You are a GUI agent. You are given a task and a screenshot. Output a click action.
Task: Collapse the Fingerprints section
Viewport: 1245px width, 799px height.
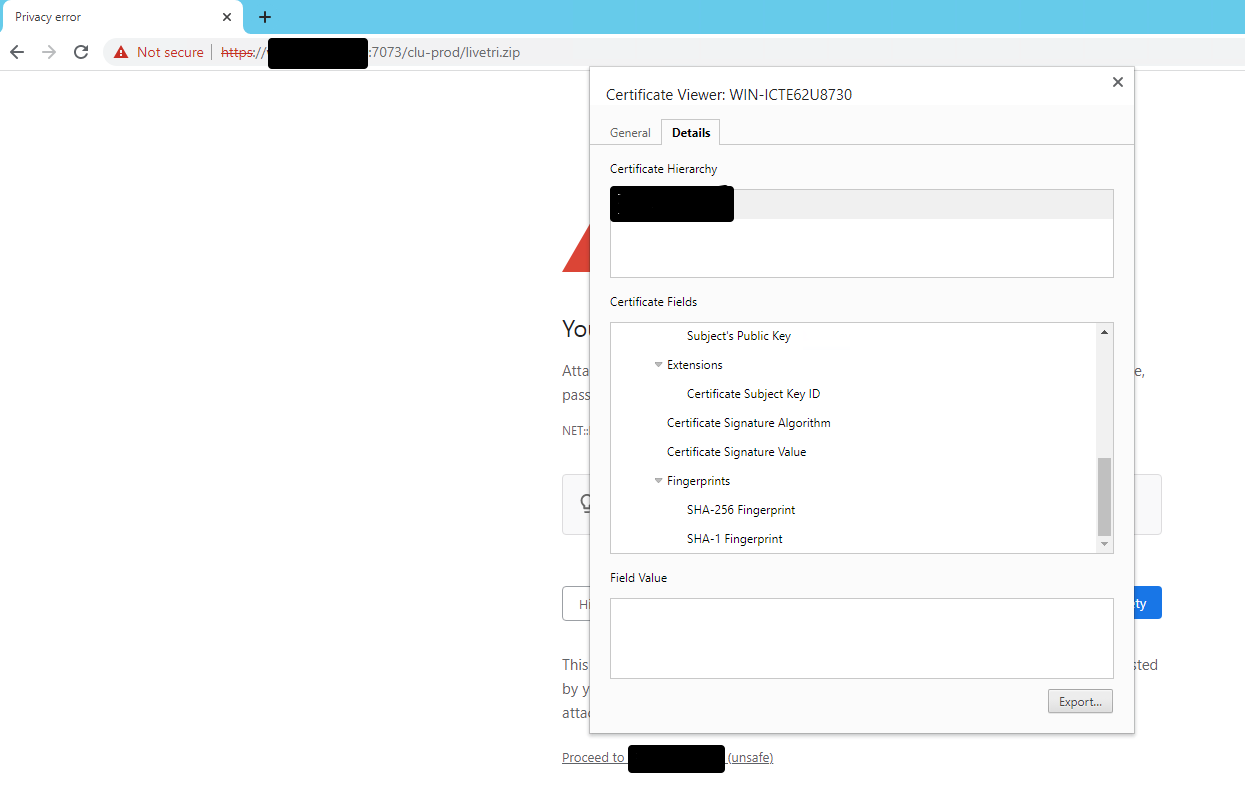[x=658, y=480]
